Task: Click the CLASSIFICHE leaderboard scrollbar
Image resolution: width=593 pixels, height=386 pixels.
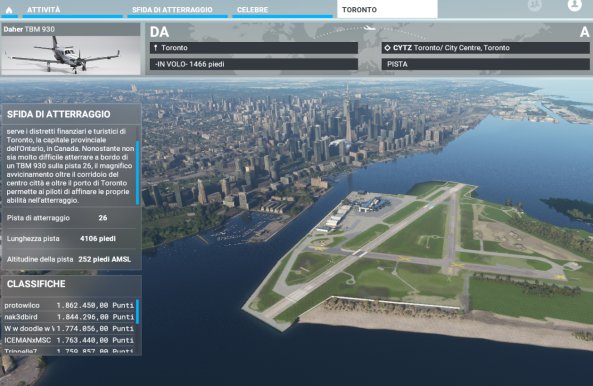Action: point(137,312)
